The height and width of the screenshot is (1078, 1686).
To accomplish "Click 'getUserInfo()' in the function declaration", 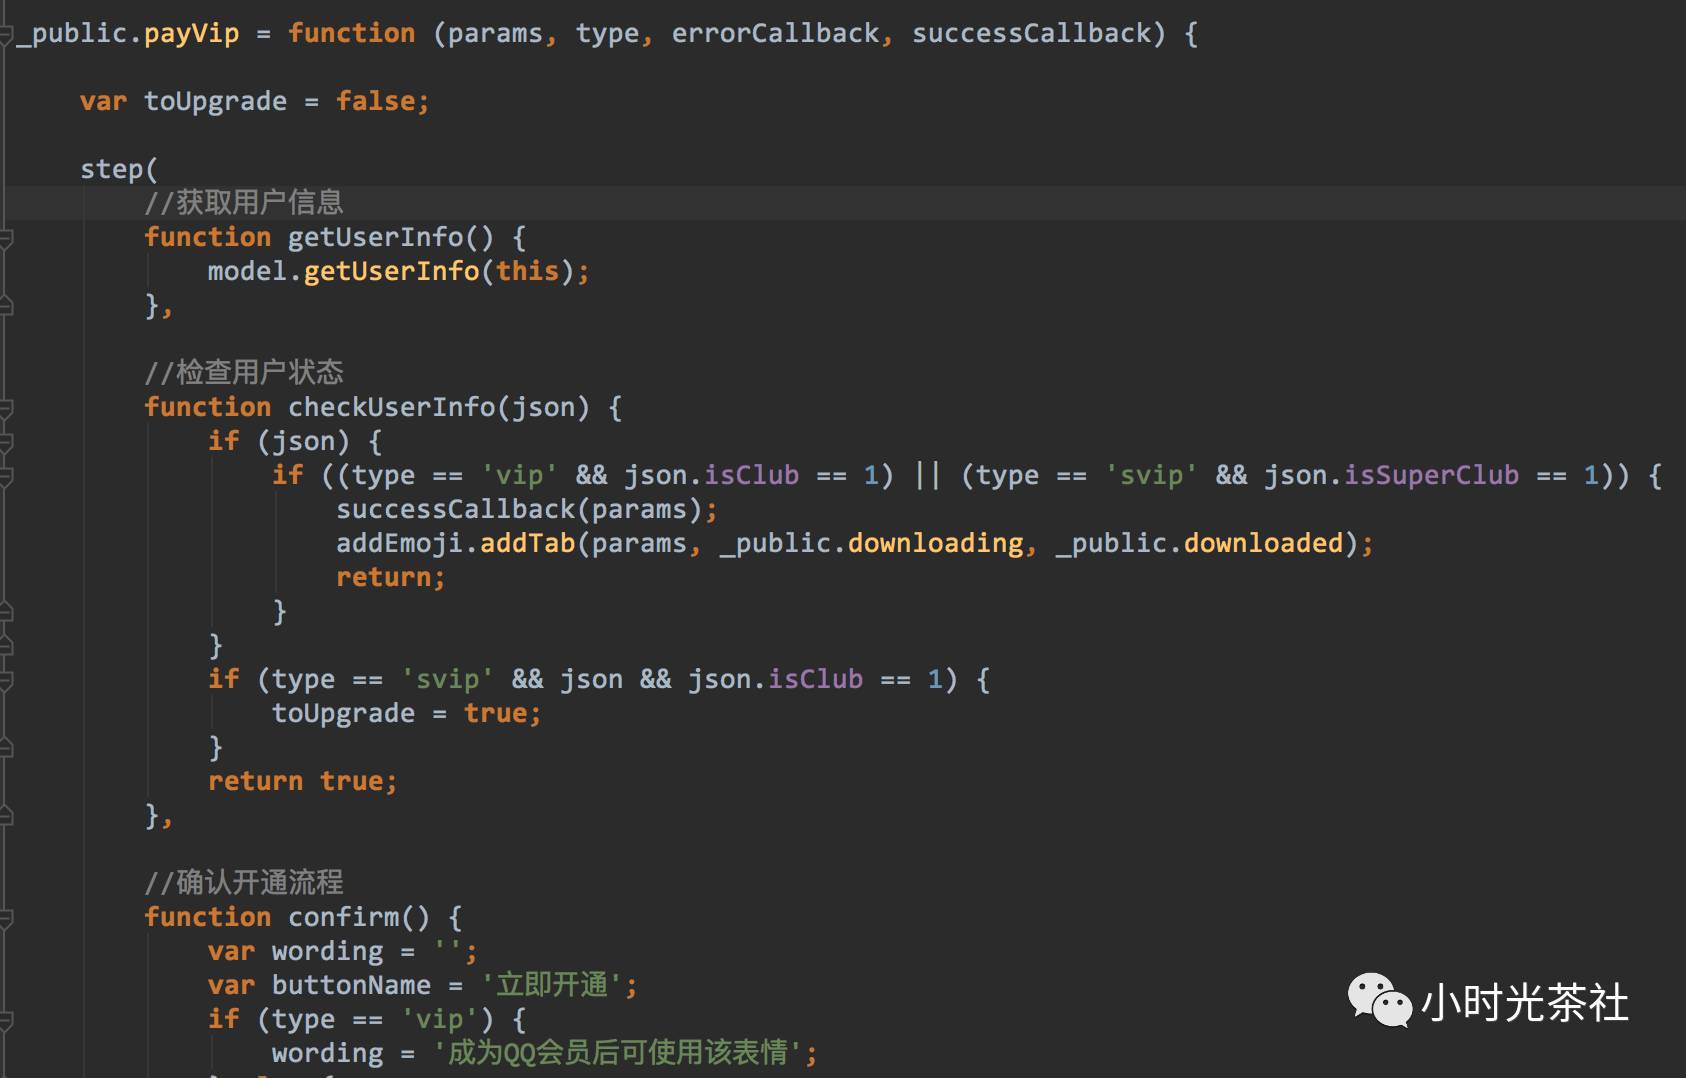I will point(391,238).
